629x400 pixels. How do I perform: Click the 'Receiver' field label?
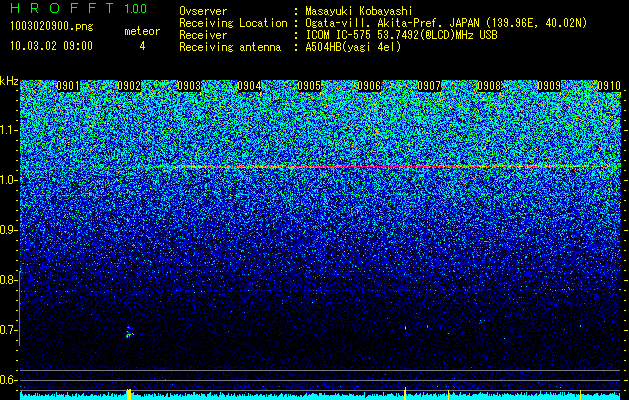click(x=203, y=35)
